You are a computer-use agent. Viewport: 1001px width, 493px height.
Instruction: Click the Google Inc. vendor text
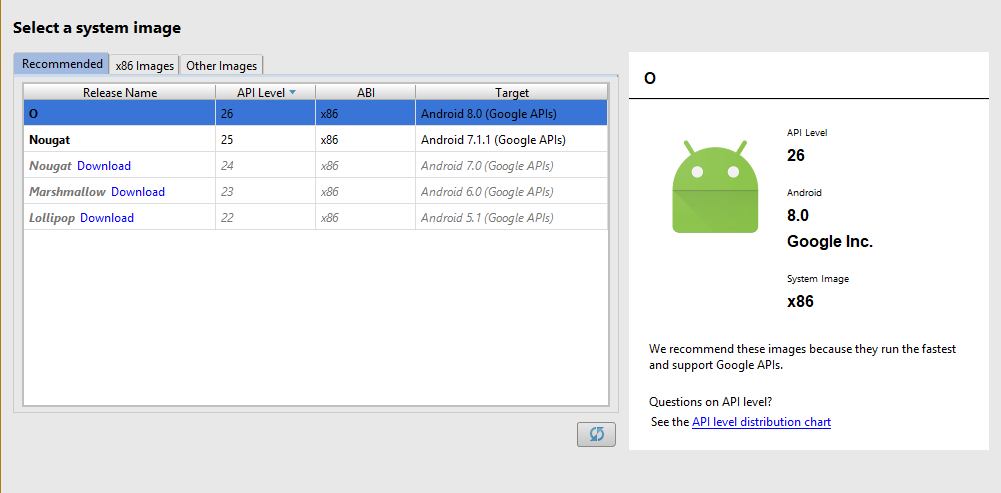[830, 242]
